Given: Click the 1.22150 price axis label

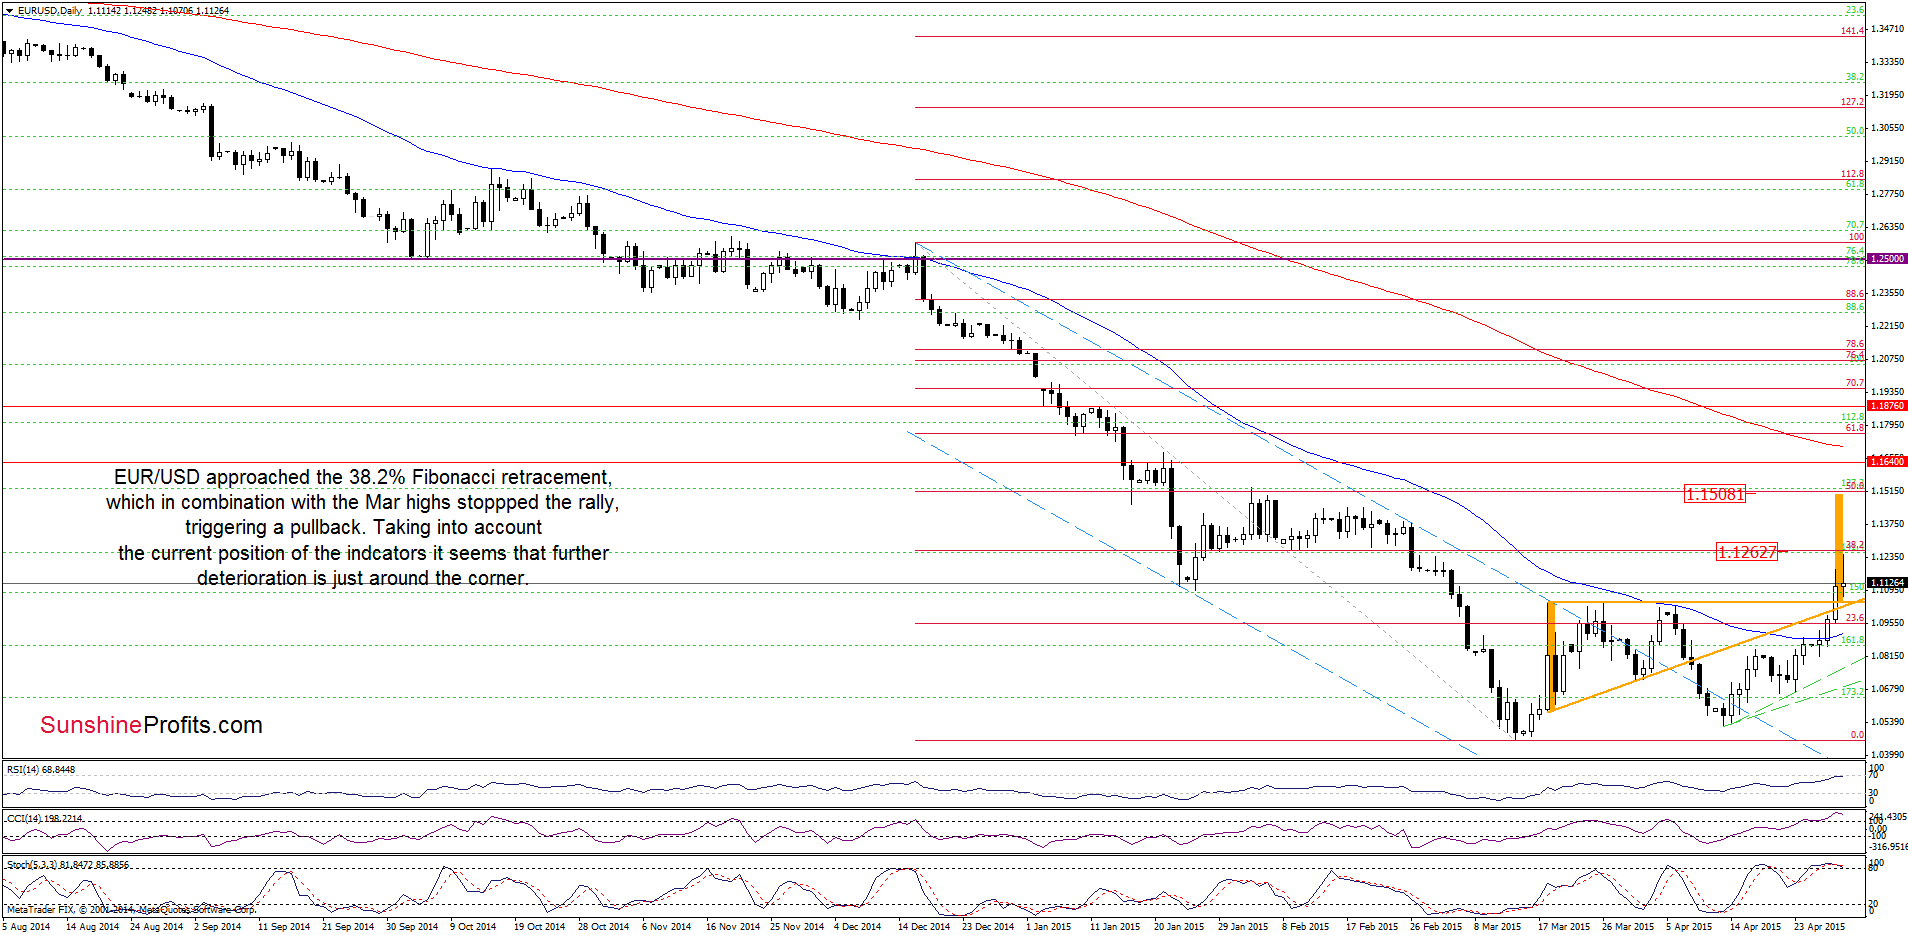Looking at the screenshot, I should pyautogui.click(x=1888, y=326).
